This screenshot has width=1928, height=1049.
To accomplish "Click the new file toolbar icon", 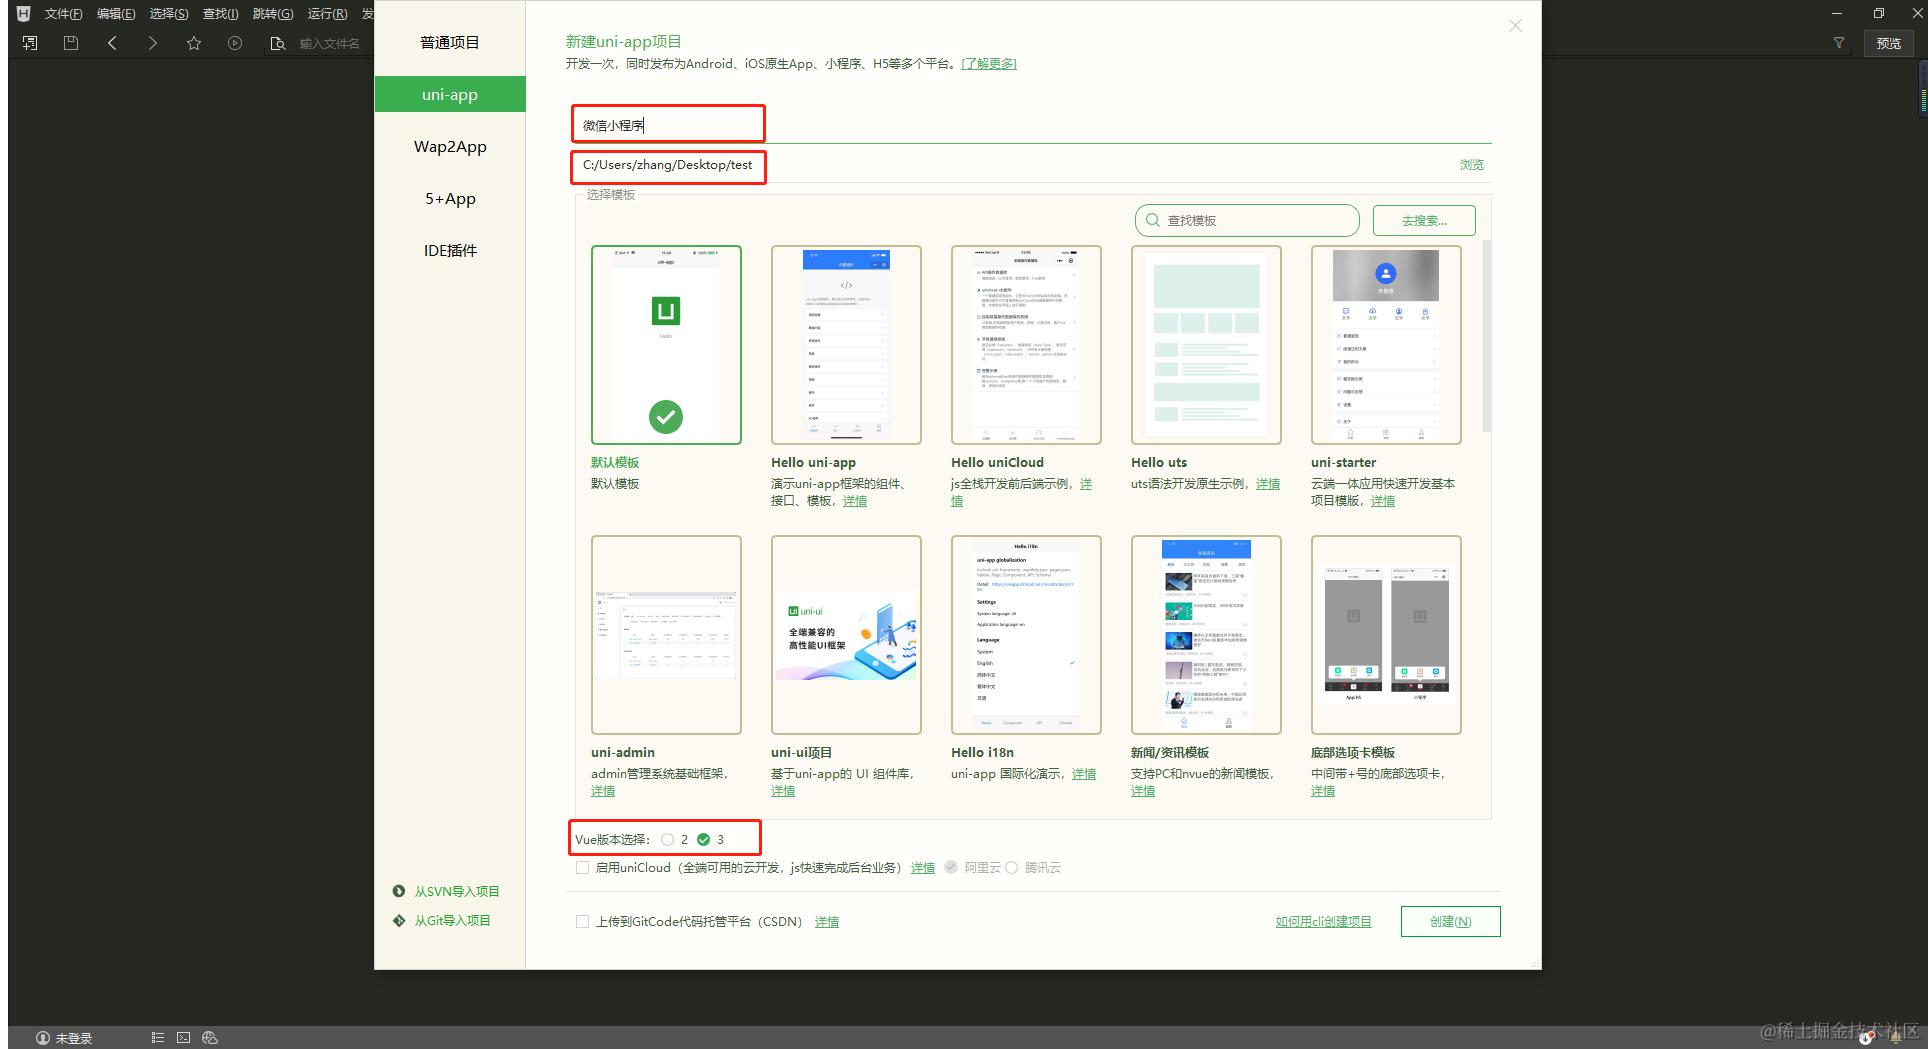I will click(x=30, y=43).
